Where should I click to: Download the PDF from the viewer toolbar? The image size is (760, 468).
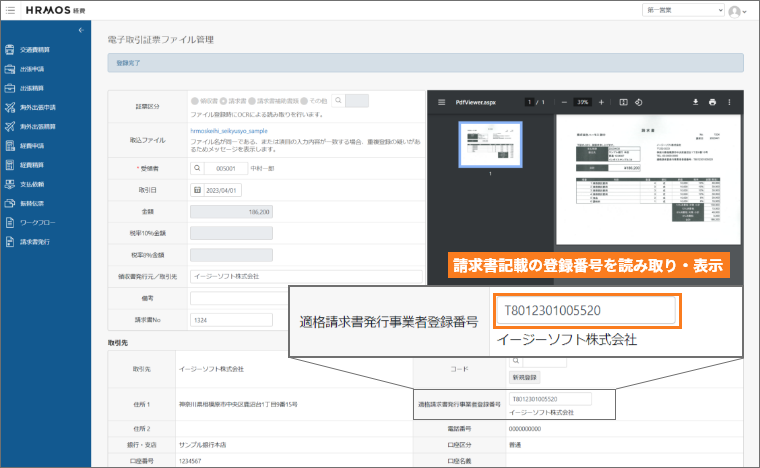[695, 102]
